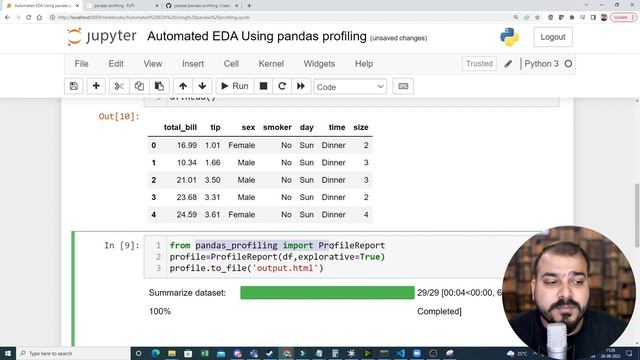
Task: Click the cell value 16.99
Action: (187, 145)
